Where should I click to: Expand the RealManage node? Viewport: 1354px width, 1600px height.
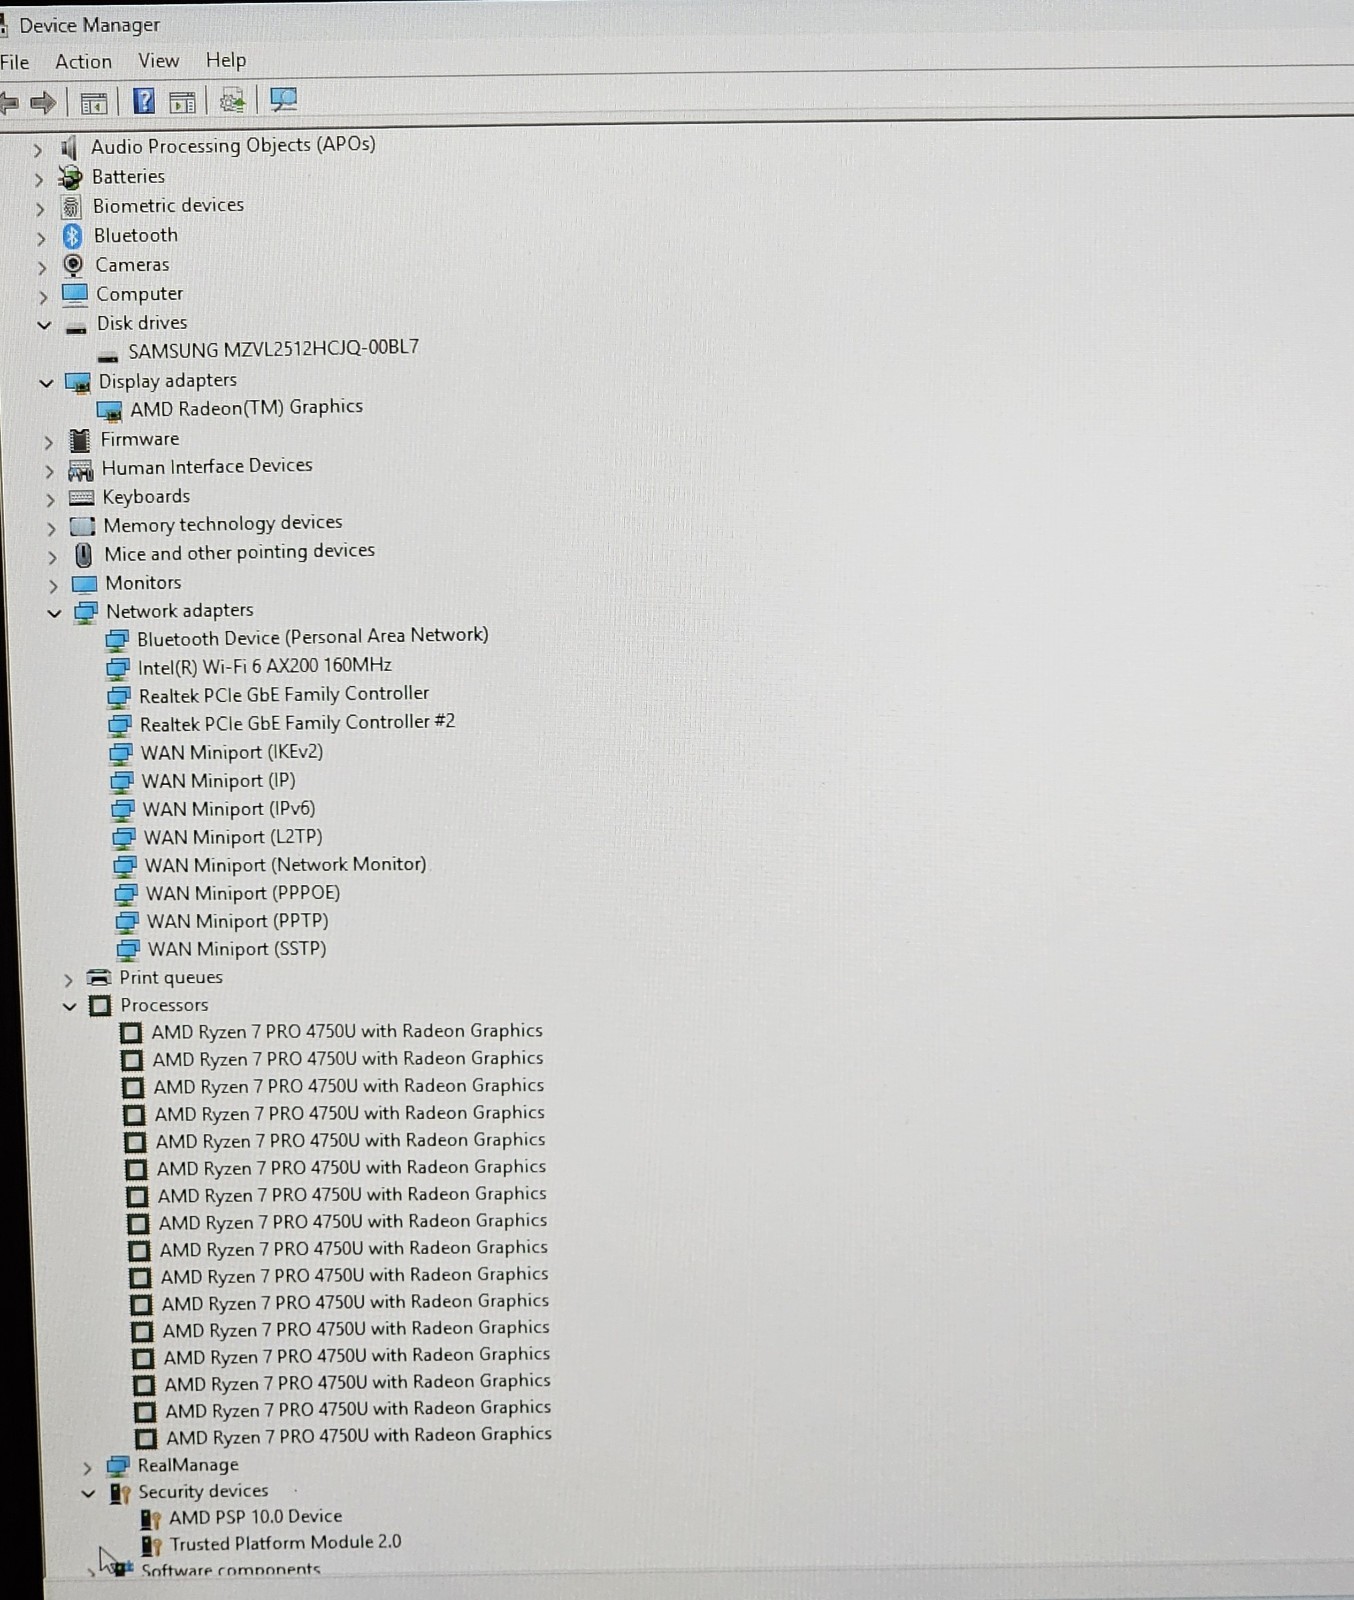tap(87, 1468)
